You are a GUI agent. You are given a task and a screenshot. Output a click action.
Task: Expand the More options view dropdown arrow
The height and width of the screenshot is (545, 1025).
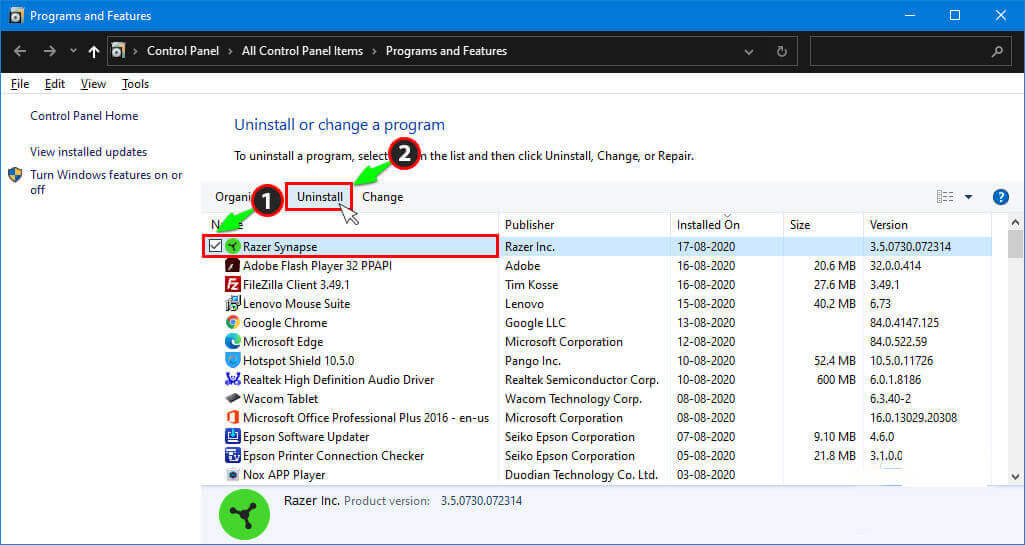(x=969, y=197)
